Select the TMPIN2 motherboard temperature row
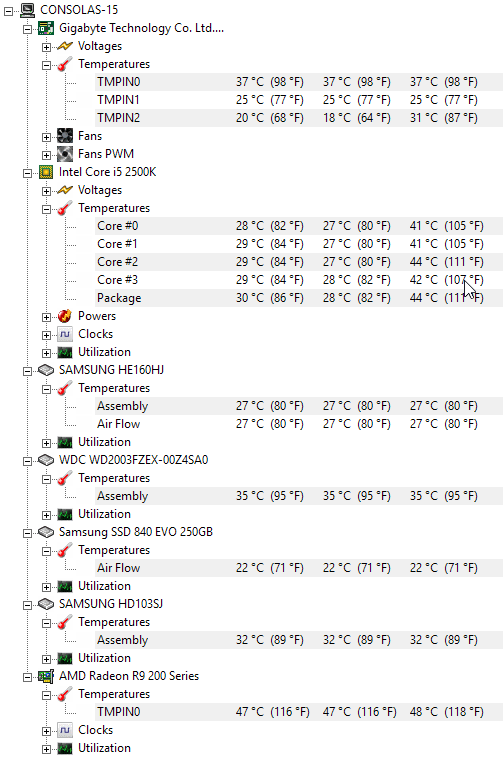503x764 pixels. [x=299, y=118]
